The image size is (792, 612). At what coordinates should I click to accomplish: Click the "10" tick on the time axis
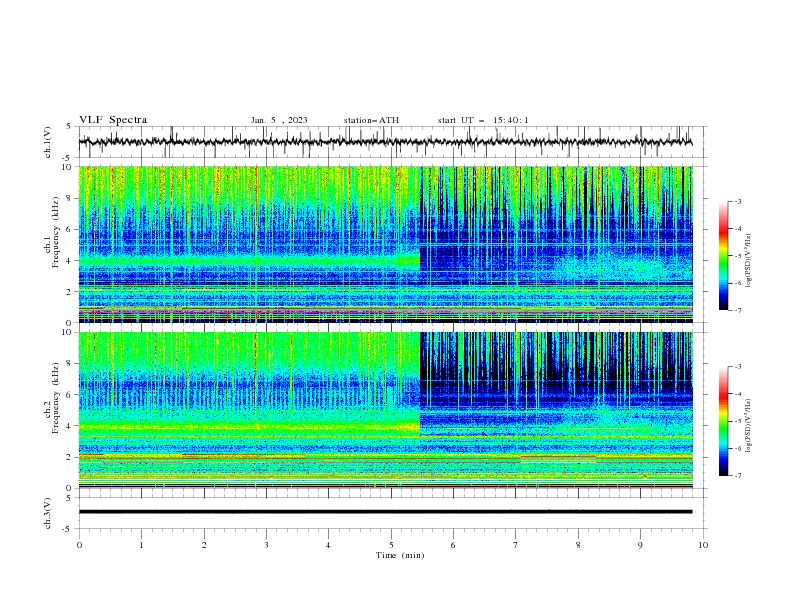(703, 545)
